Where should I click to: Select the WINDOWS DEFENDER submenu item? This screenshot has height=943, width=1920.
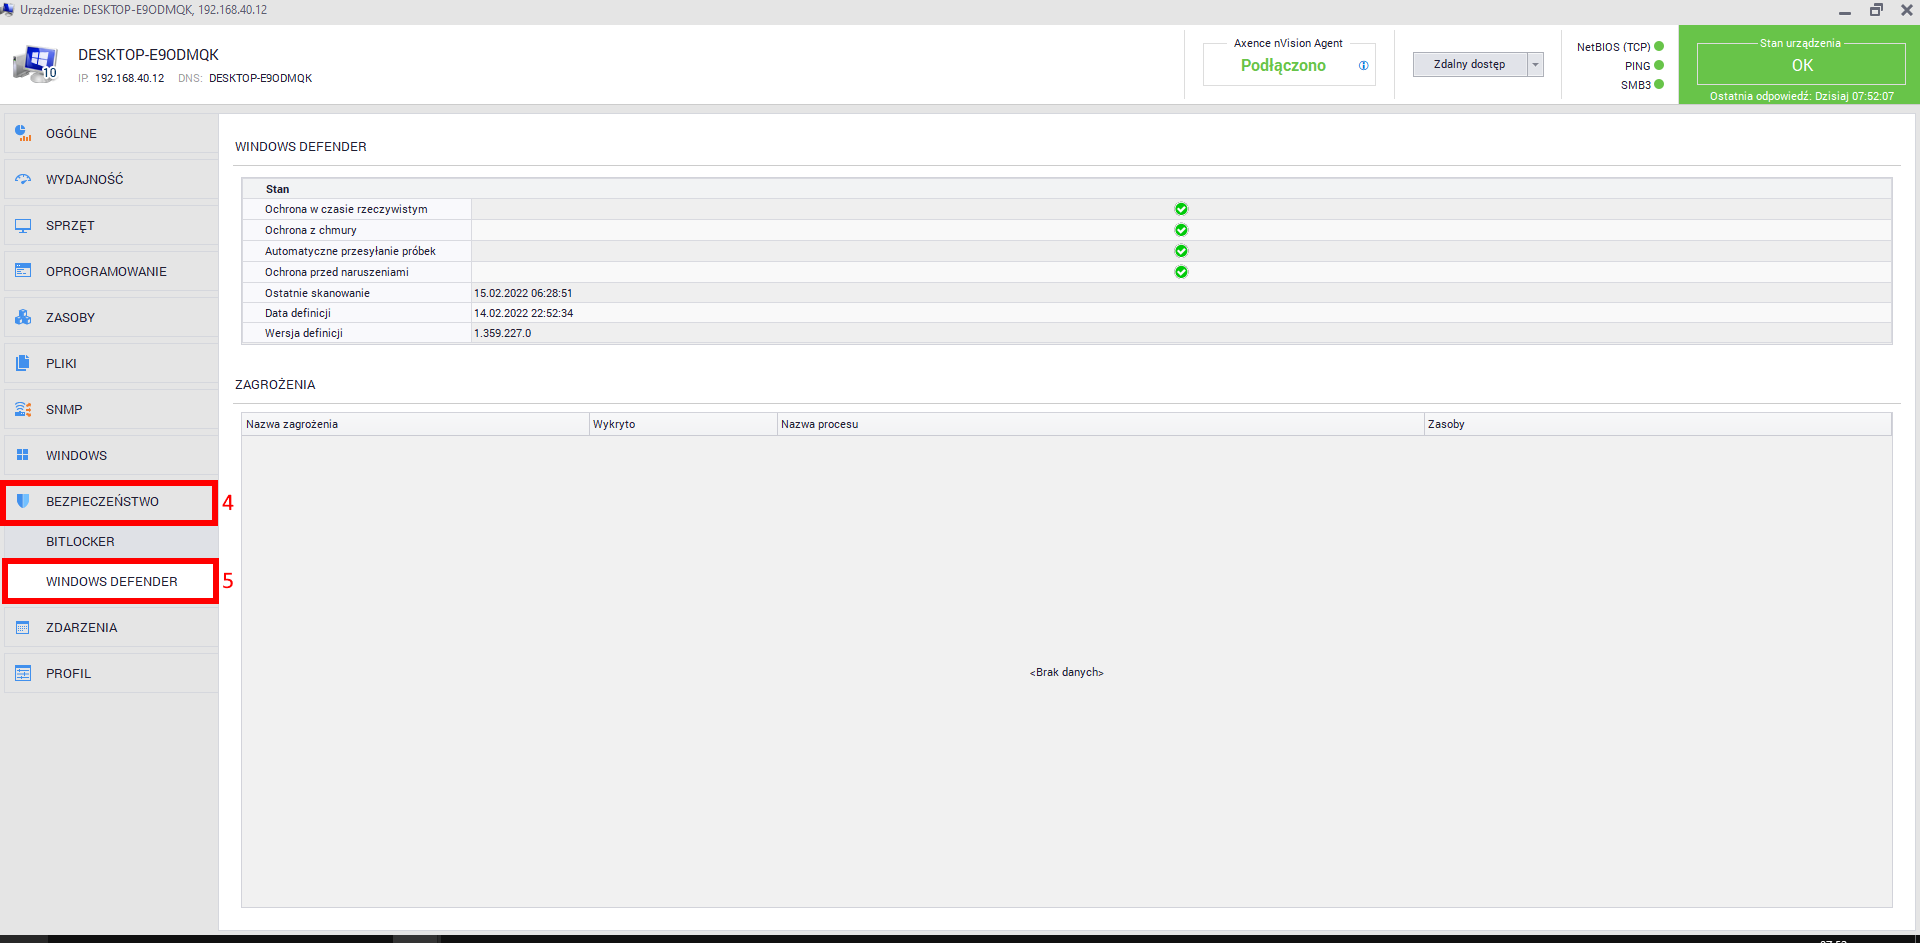[111, 581]
